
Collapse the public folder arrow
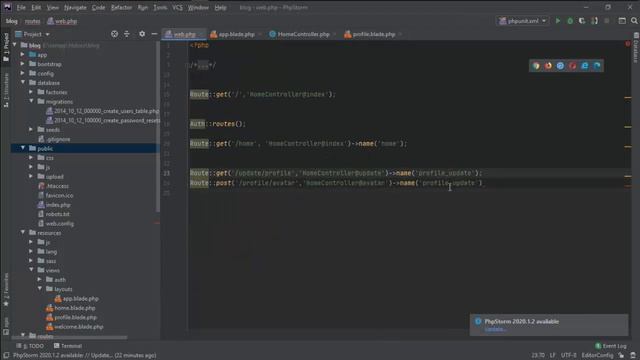pyautogui.click(x=22, y=148)
